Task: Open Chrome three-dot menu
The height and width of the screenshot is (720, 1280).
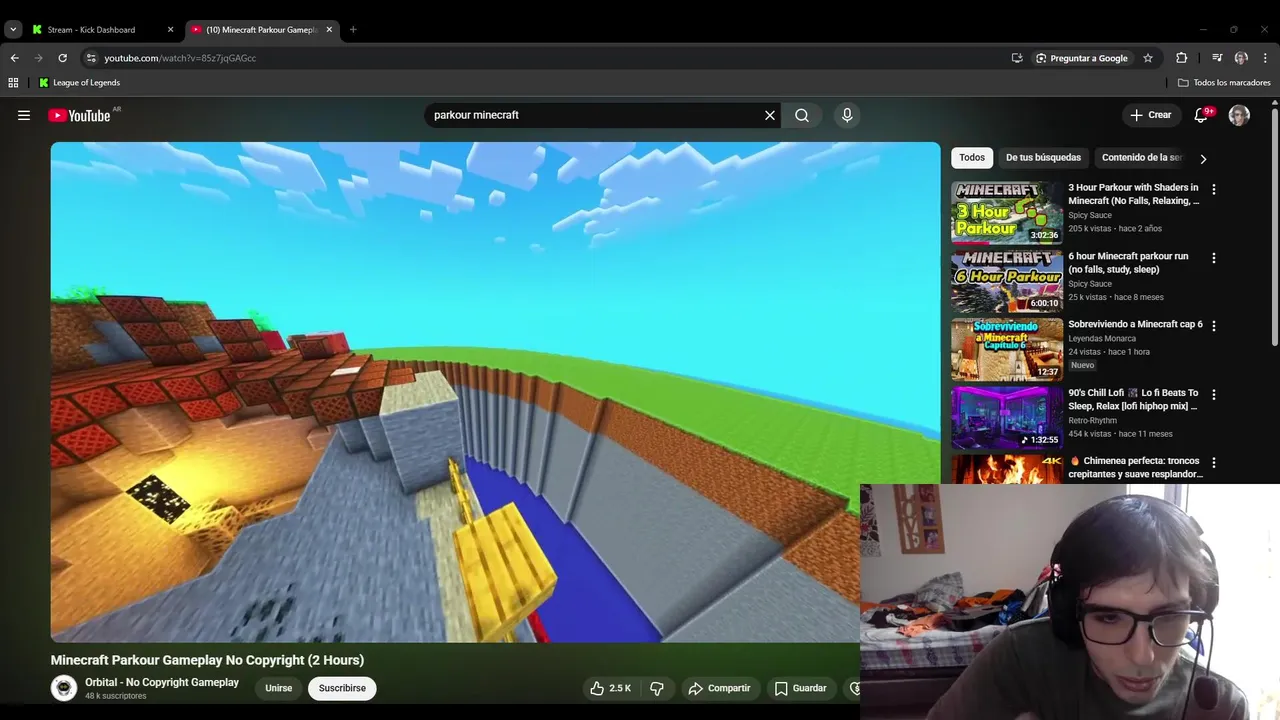Action: [1266, 58]
